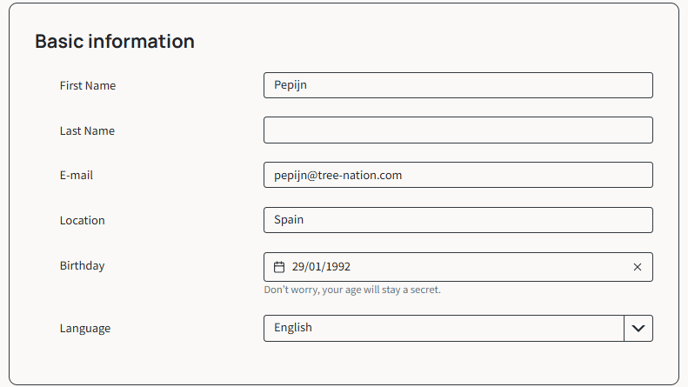The height and width of the screenshot is (387, 688).
Task: Click the First Name label
Action: pyautogui.click(x=88, y=86)
